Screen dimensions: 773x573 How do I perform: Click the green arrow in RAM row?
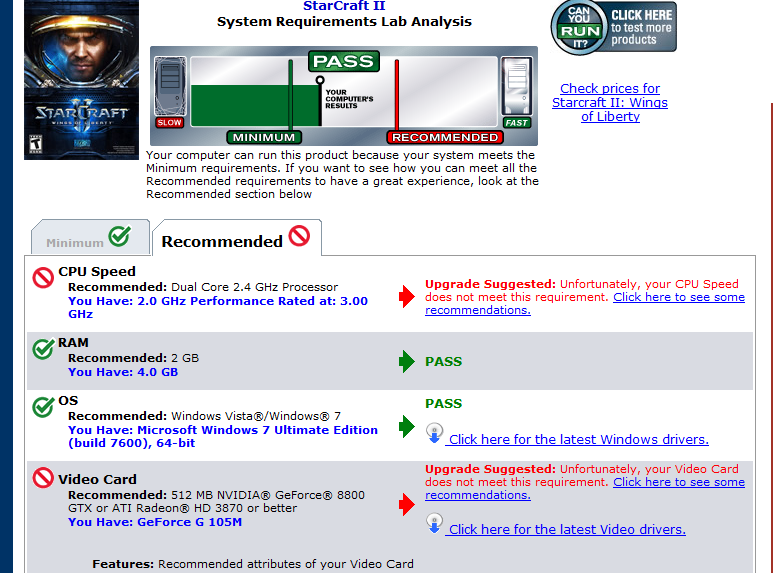[x=407, y=361]
